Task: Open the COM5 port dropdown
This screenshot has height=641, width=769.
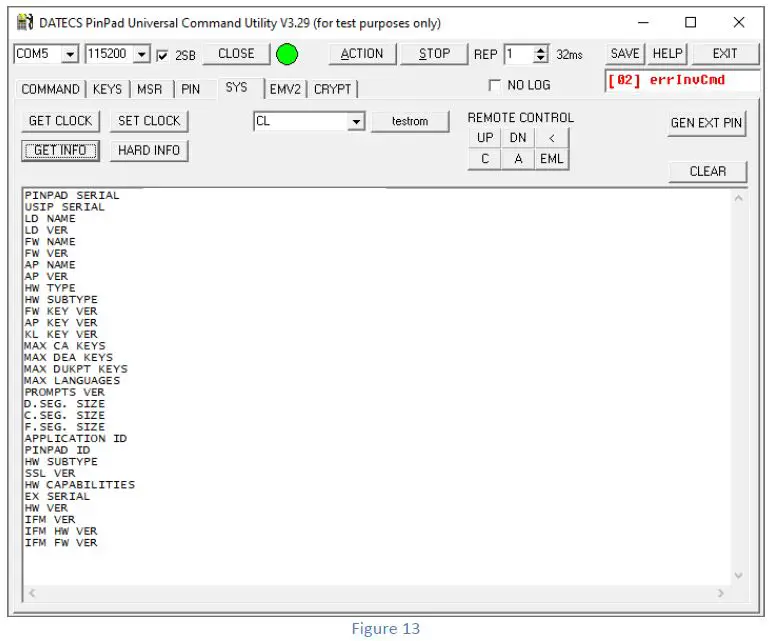Action: [70, 54]
